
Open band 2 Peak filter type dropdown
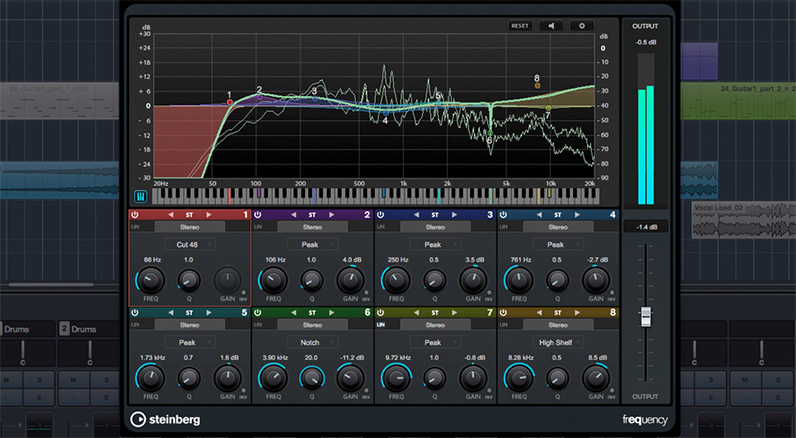tap(312, 245)
